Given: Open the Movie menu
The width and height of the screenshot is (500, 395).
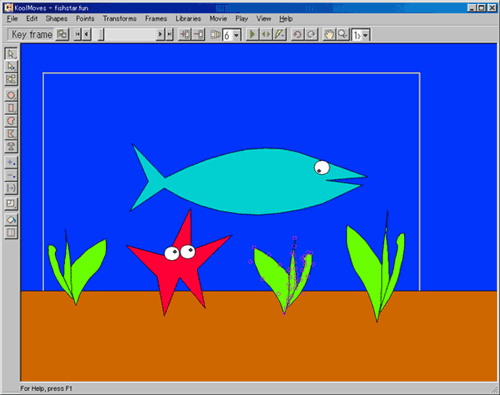Looking at the screenshot, I should click(x=218, y=19).
